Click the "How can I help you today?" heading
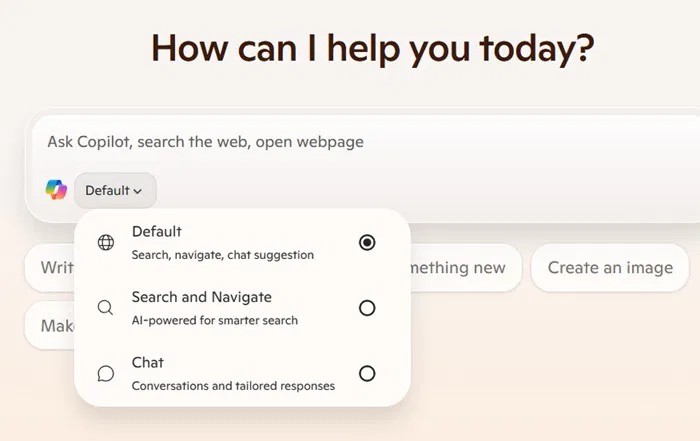The width and height of the screenshot is (700, 441). point(372,48)
